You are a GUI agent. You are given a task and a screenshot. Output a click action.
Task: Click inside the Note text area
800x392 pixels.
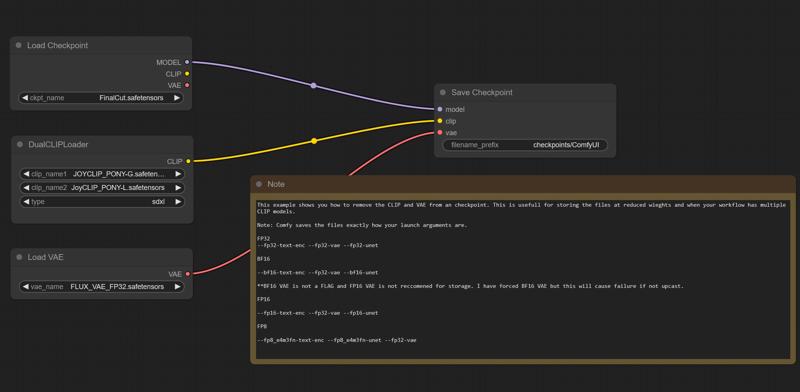coord(523,278)
